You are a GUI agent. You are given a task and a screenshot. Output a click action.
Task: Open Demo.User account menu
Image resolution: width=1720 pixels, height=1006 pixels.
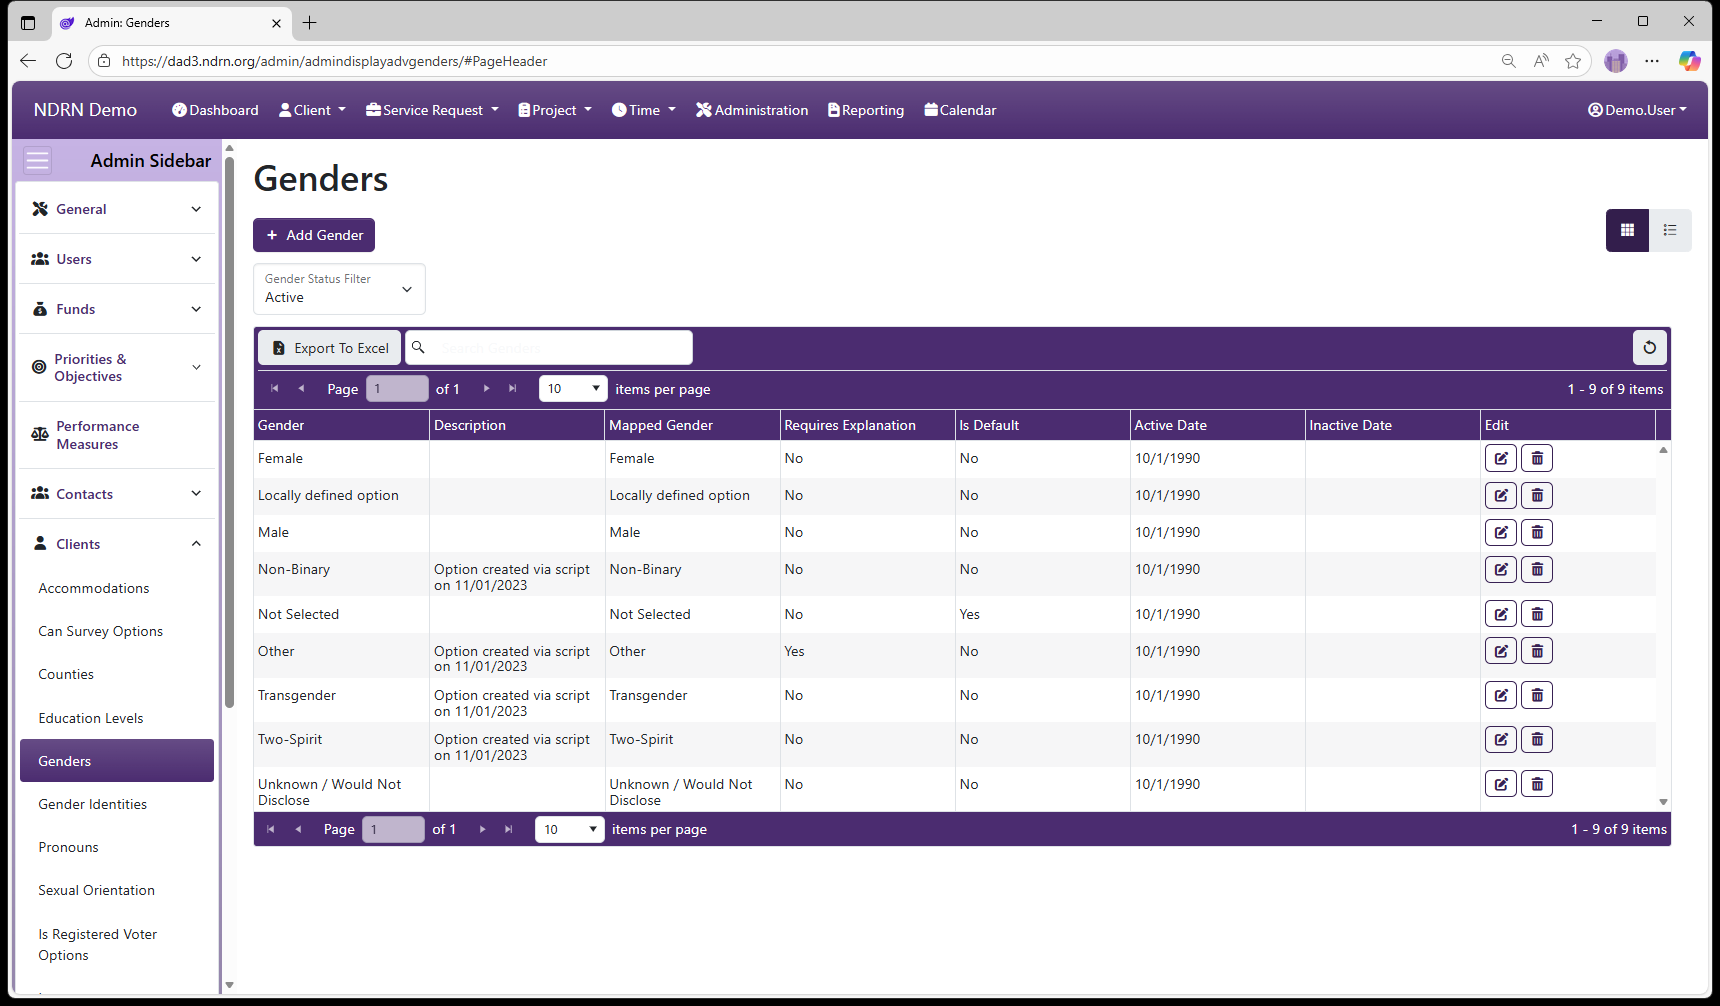tap(1637, 110)
